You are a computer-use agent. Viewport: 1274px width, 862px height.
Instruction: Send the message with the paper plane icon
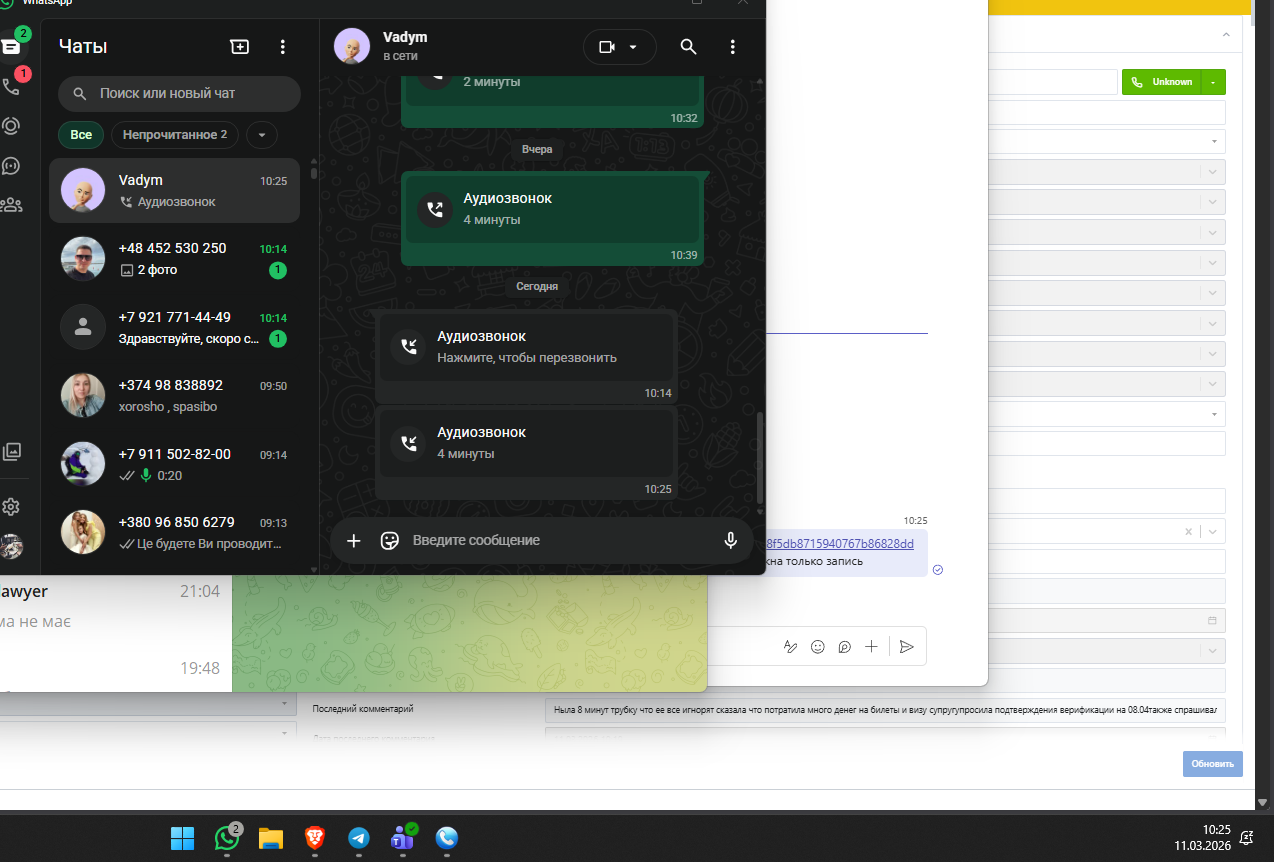906,647
